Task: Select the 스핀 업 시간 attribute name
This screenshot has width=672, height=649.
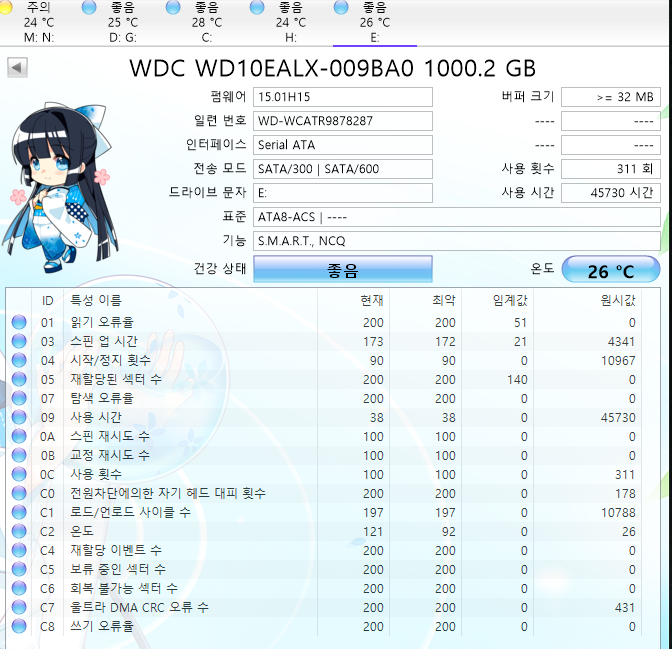Action: coord(104,341)
